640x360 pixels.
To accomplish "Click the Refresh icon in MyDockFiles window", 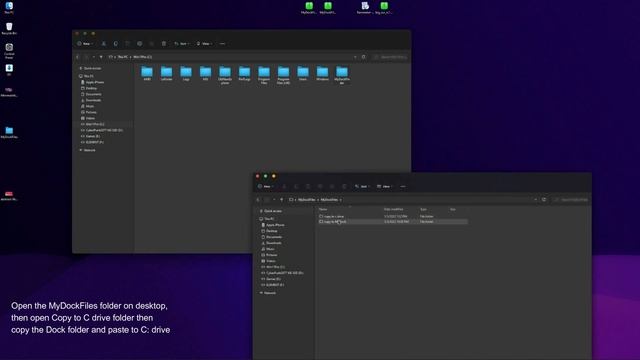I will (544, 200).
